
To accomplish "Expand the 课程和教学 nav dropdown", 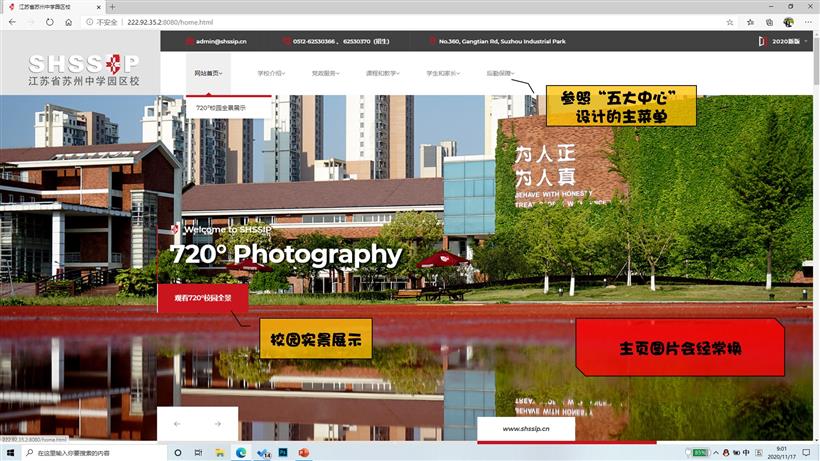I will pyautogui.click(x=382, y=73).
